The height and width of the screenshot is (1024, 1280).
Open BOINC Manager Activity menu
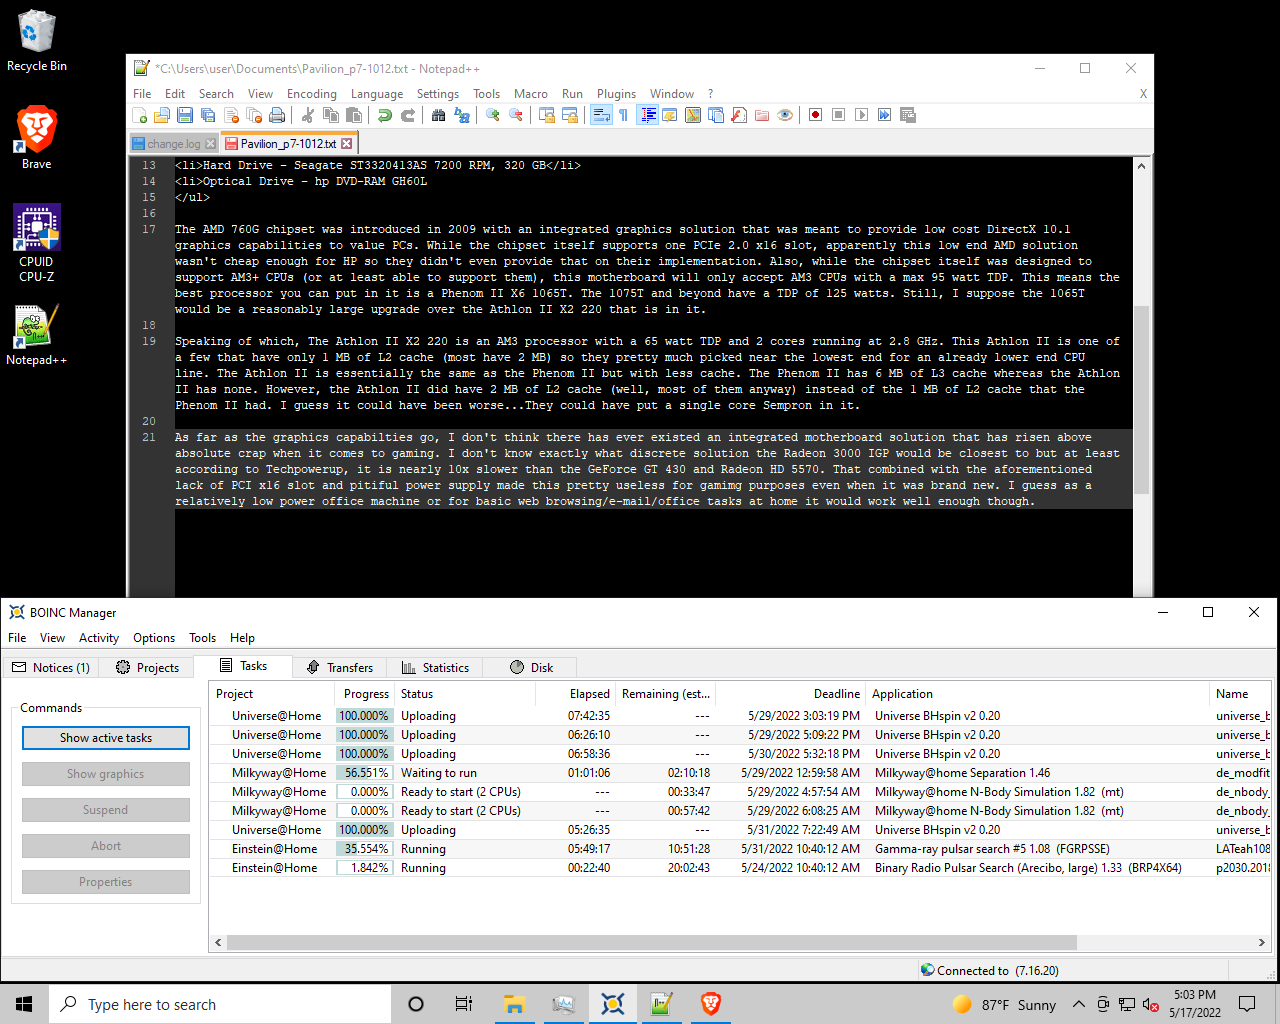pyautogui.click(x=98, y=638)
